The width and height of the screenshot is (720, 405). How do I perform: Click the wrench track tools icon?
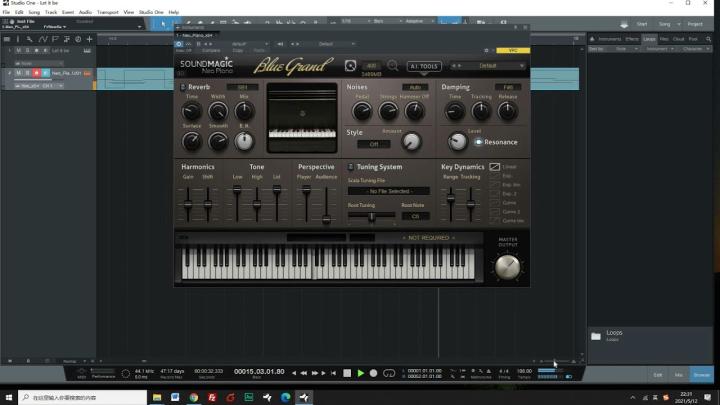pos(29,39)
